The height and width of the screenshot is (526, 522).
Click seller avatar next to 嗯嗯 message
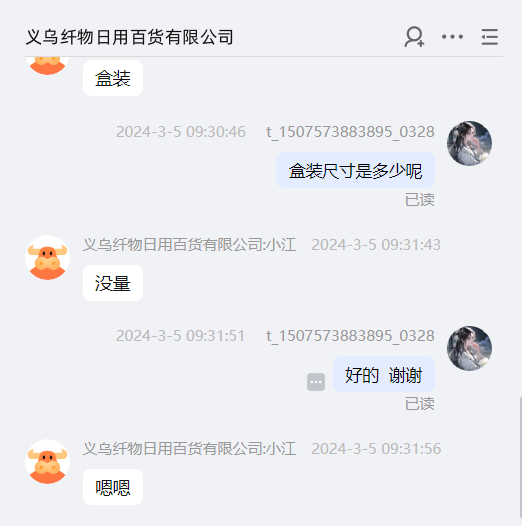(48, 462)
